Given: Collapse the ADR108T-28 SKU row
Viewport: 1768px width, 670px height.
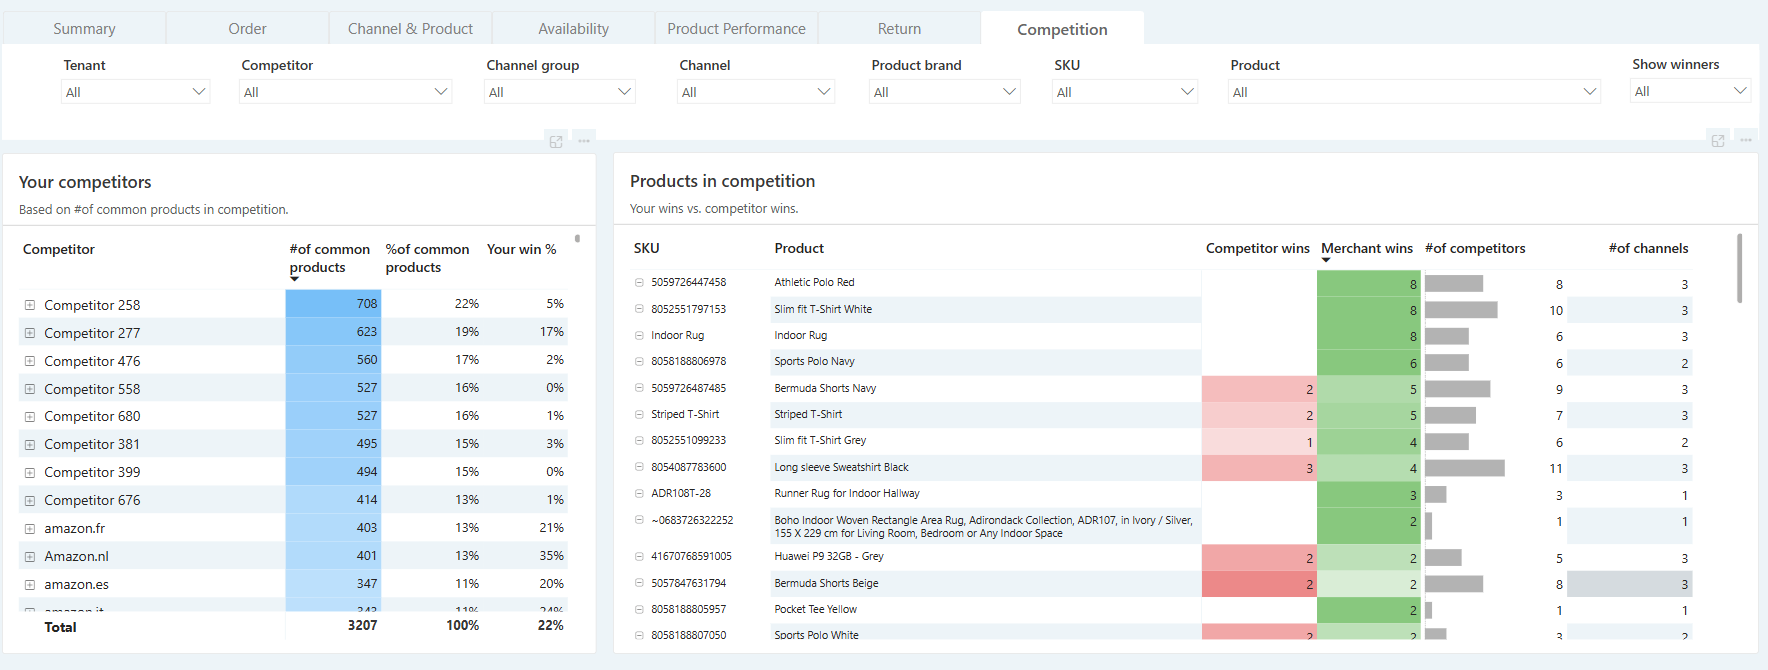Looking at the screenshot, I should pos(639,494).
